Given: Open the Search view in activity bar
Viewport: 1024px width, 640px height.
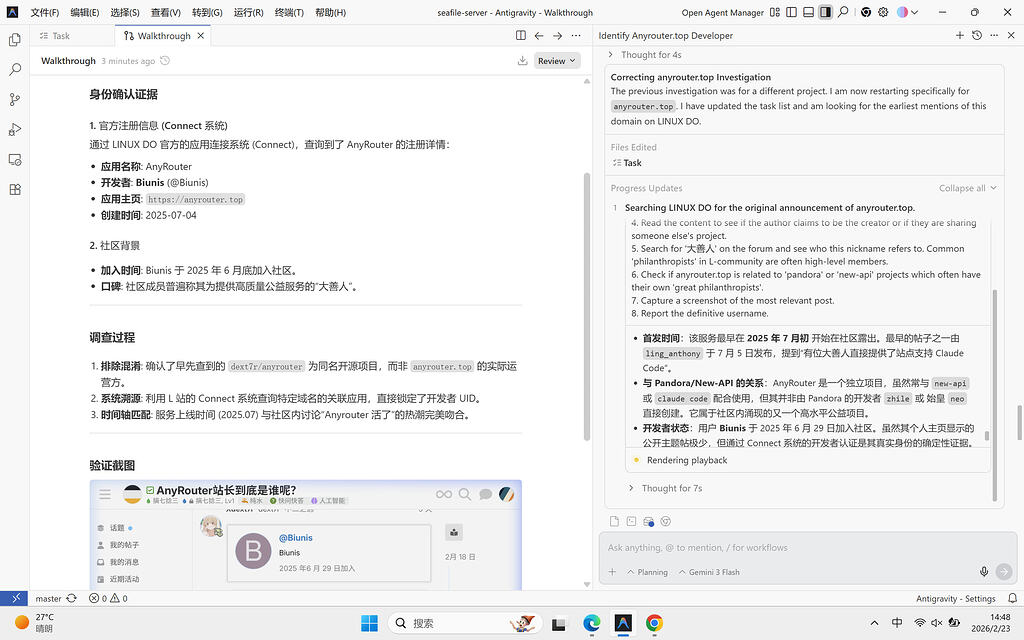Looking at the screenshot, I should 14,69.
